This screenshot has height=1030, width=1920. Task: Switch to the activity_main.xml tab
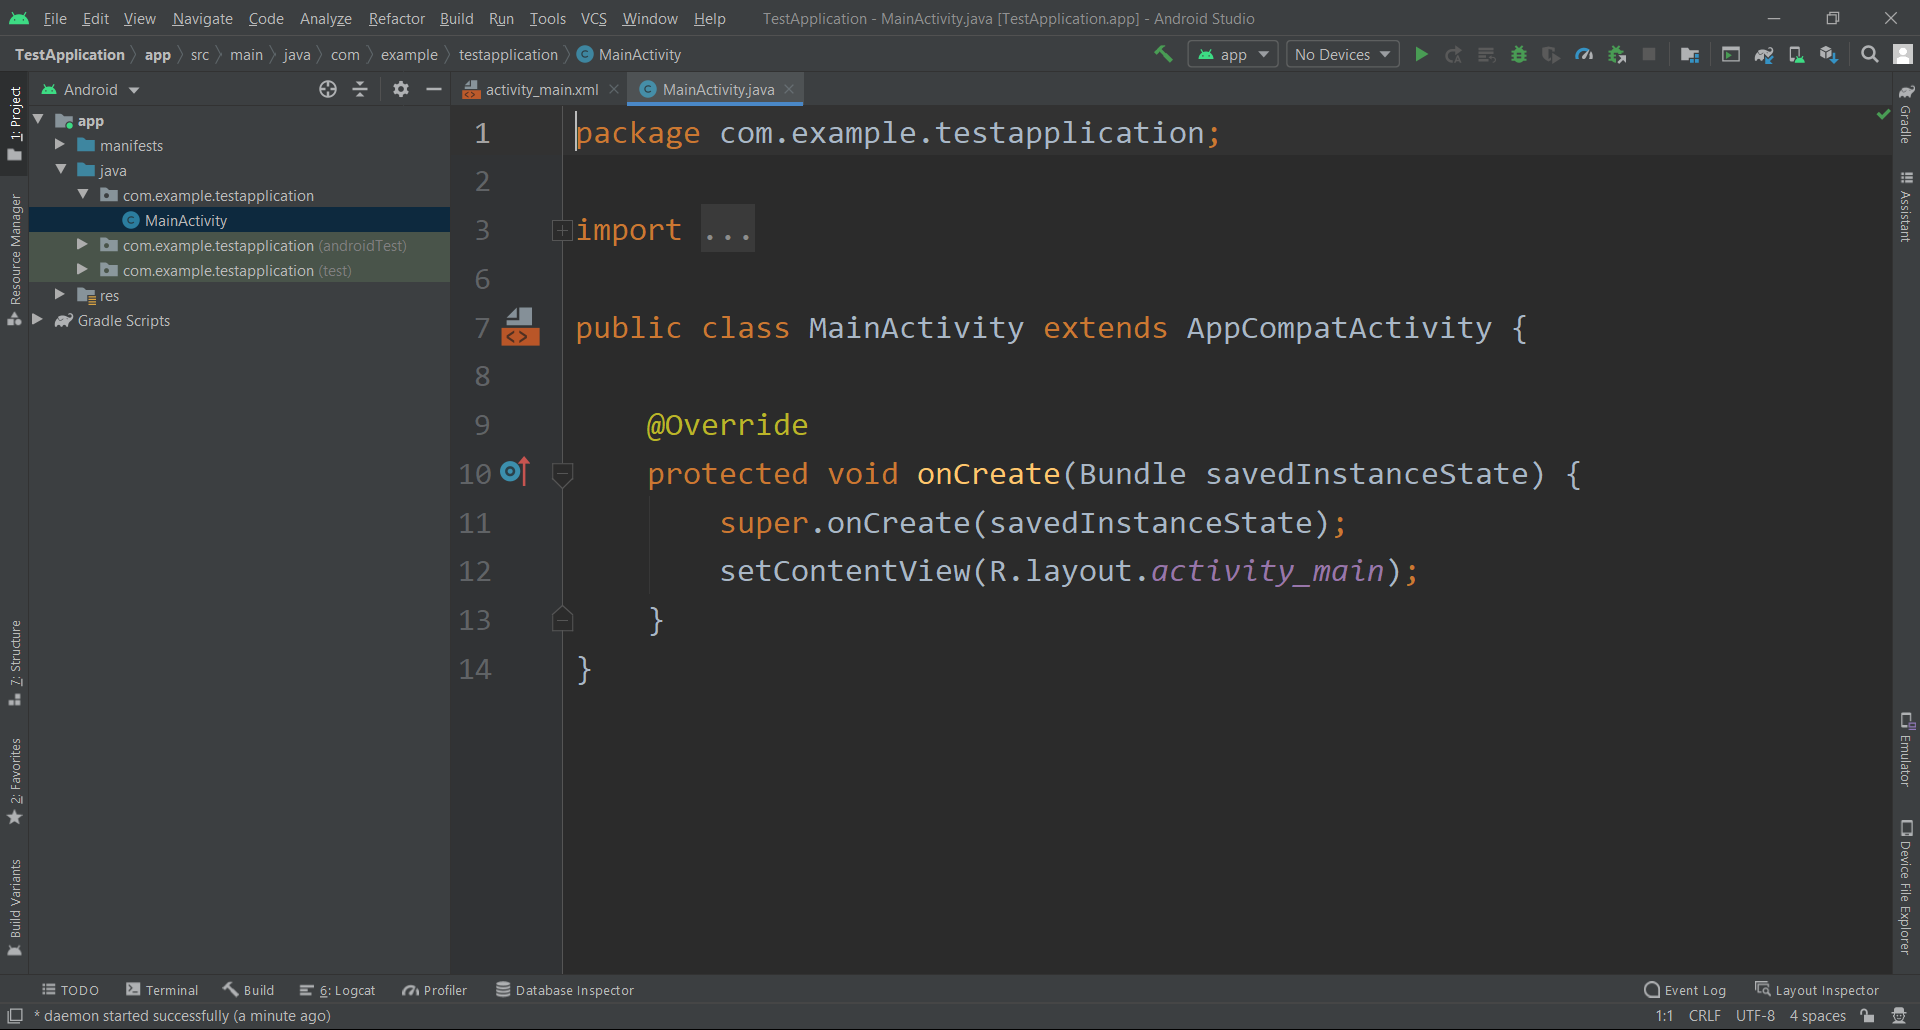pyautogui.click(x=541, y=89)
